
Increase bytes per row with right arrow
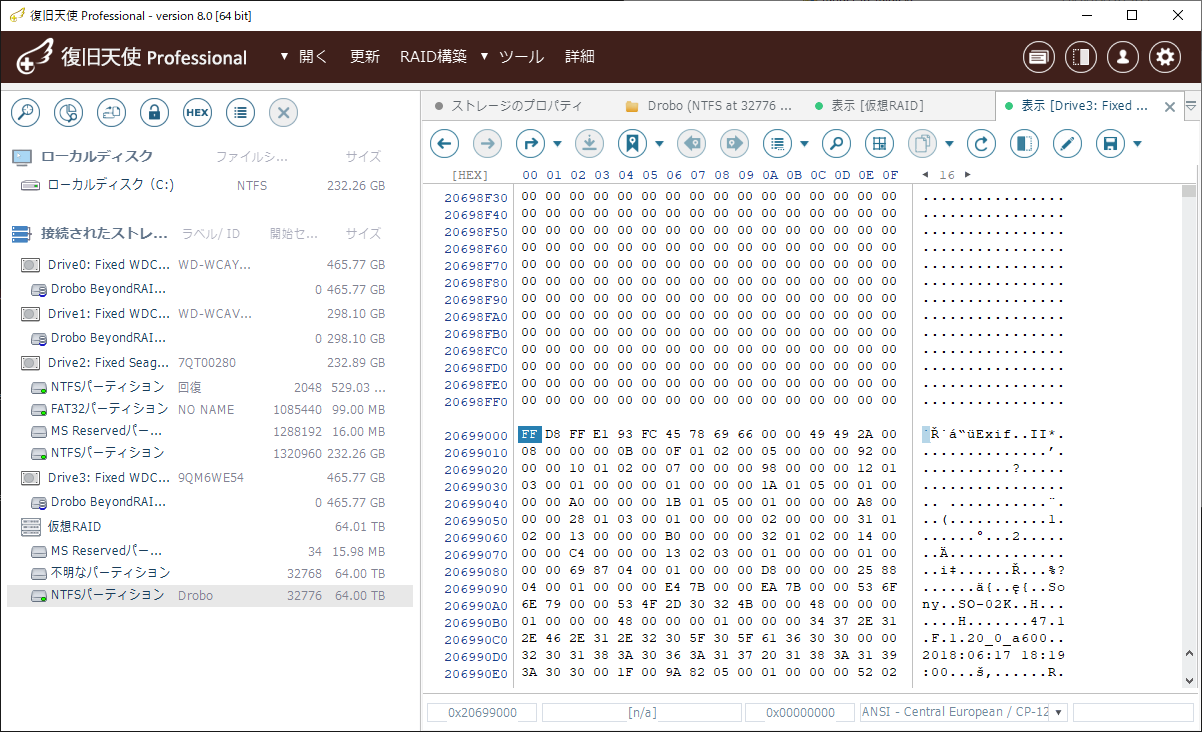tap(967, 175)
